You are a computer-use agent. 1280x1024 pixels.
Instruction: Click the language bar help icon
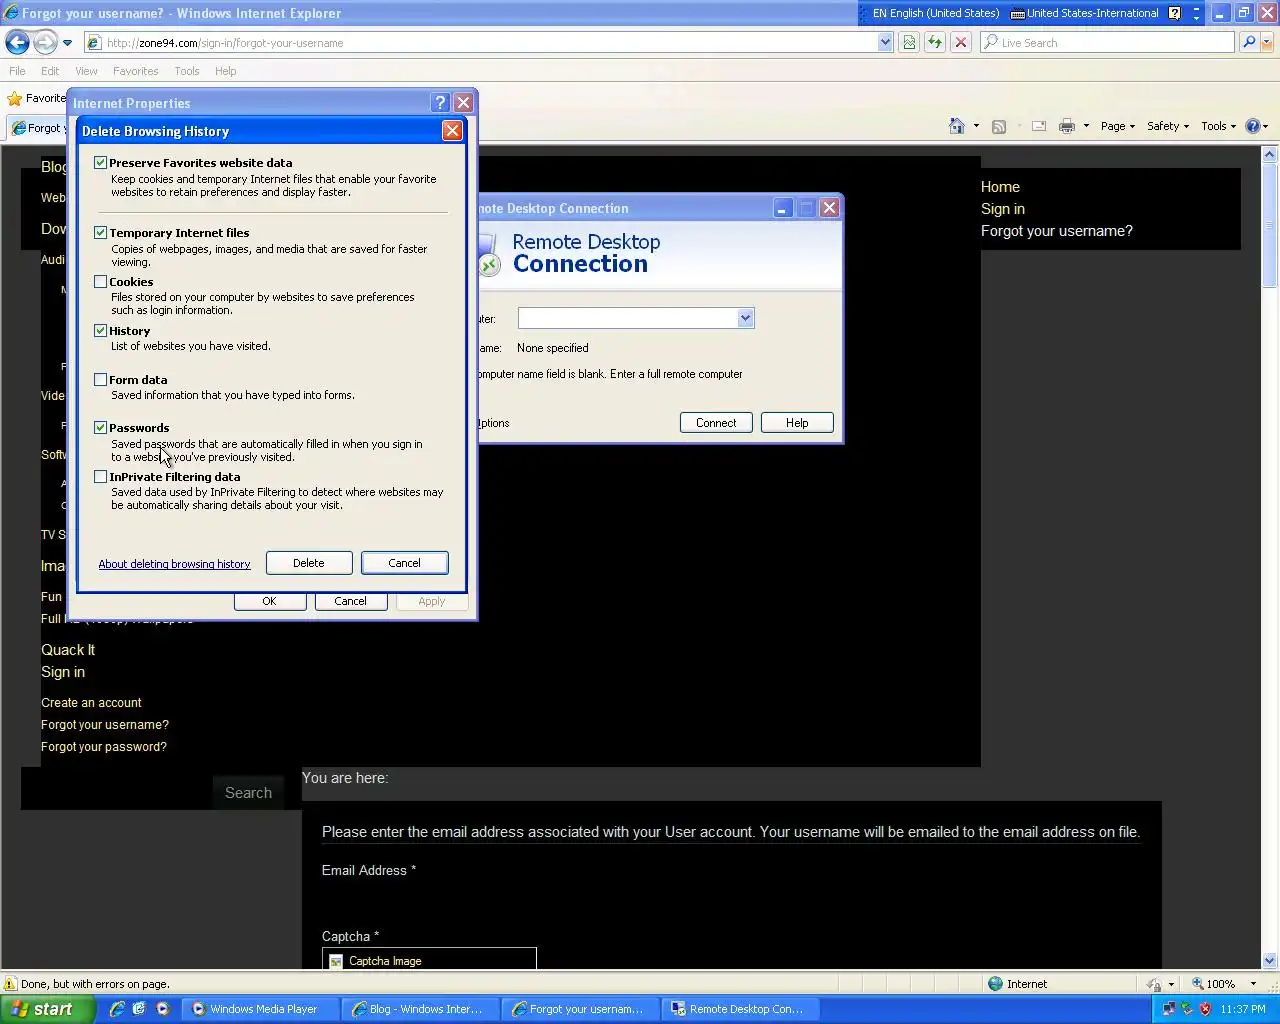click(x=1175, y=13)
